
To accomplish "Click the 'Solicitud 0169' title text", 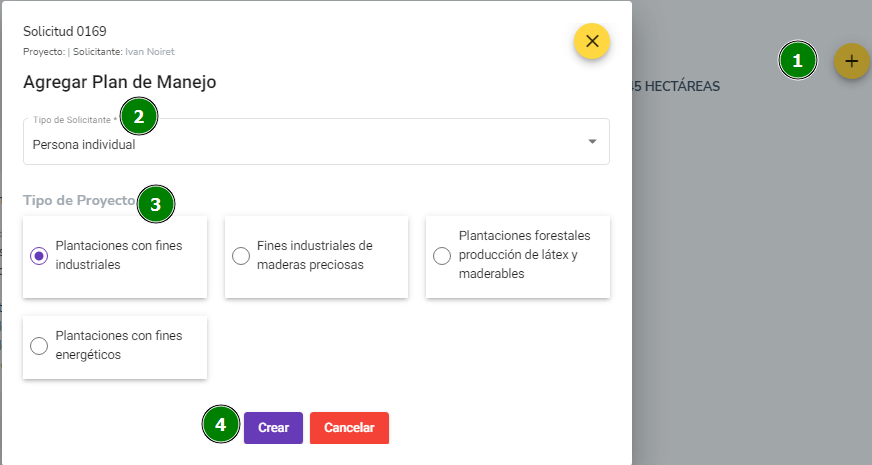I will [65, 31].
